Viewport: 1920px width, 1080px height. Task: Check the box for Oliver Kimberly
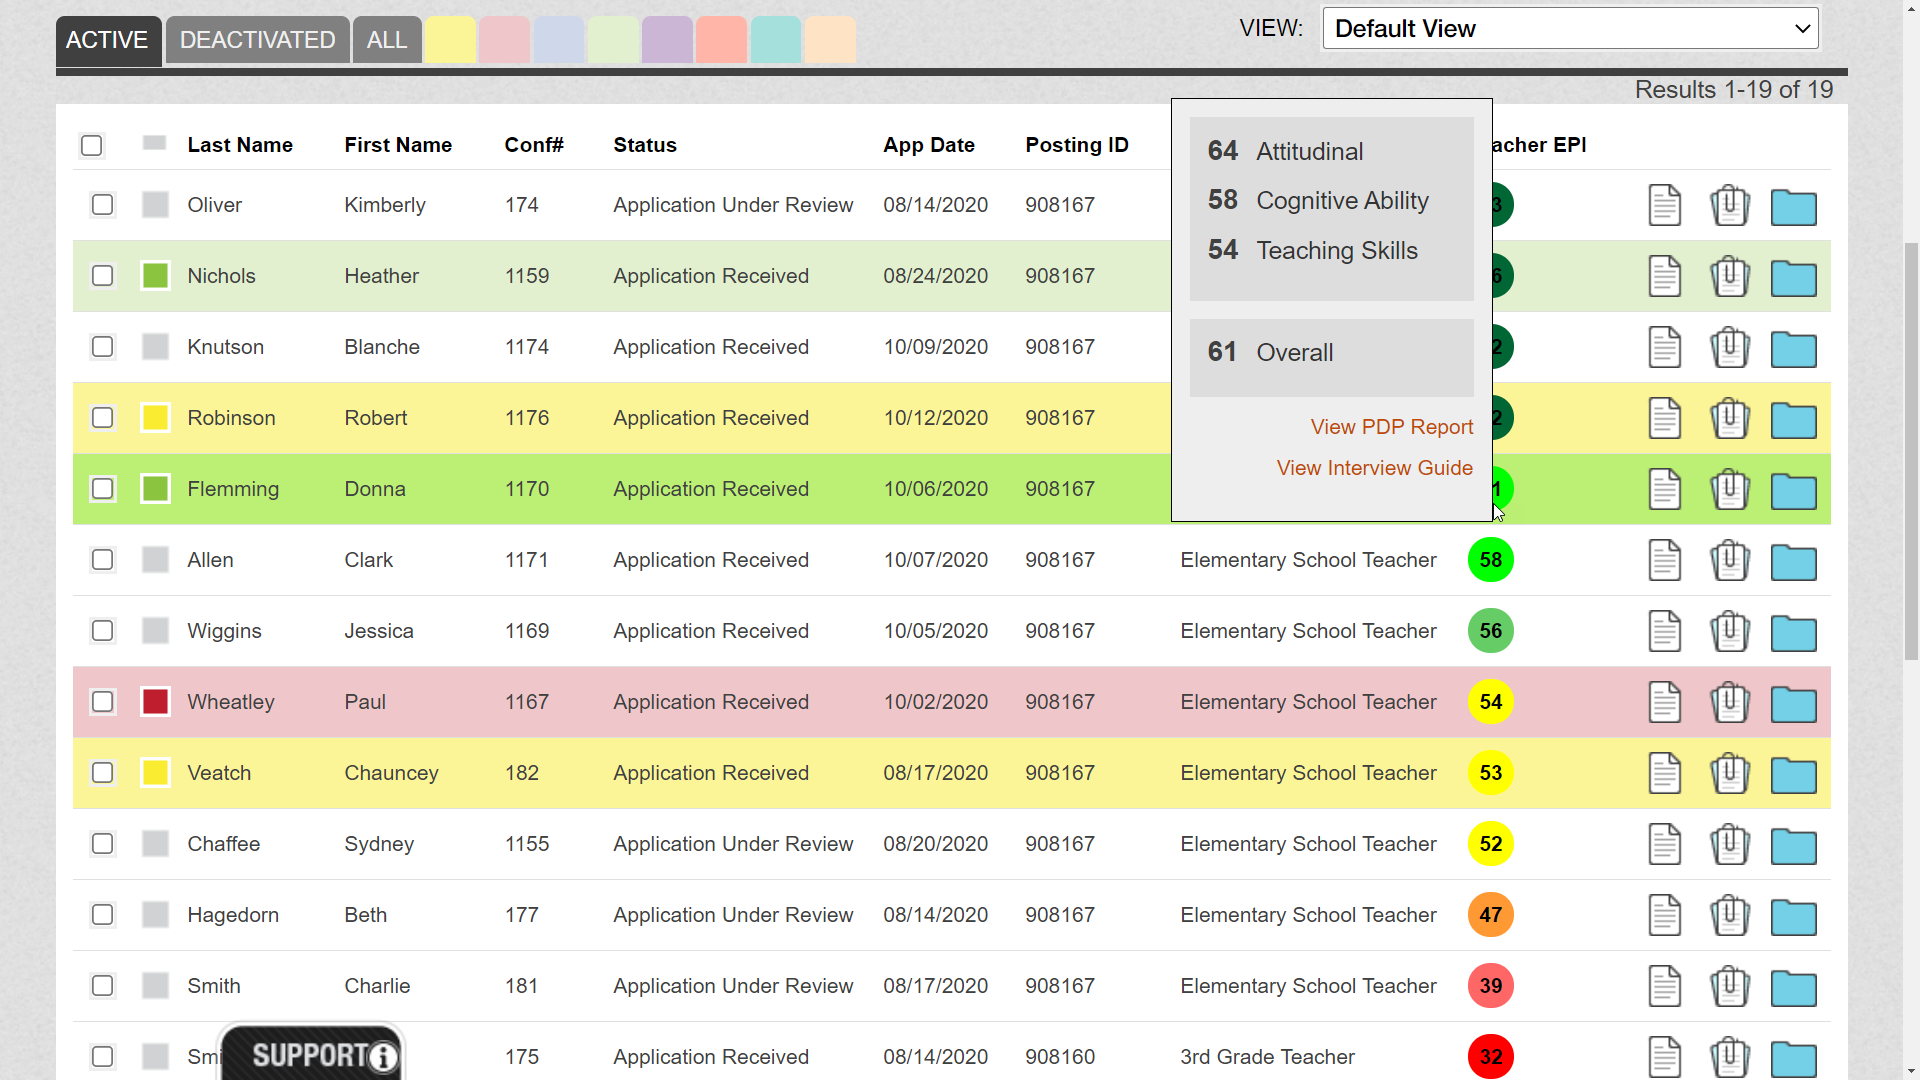point(102,205)
